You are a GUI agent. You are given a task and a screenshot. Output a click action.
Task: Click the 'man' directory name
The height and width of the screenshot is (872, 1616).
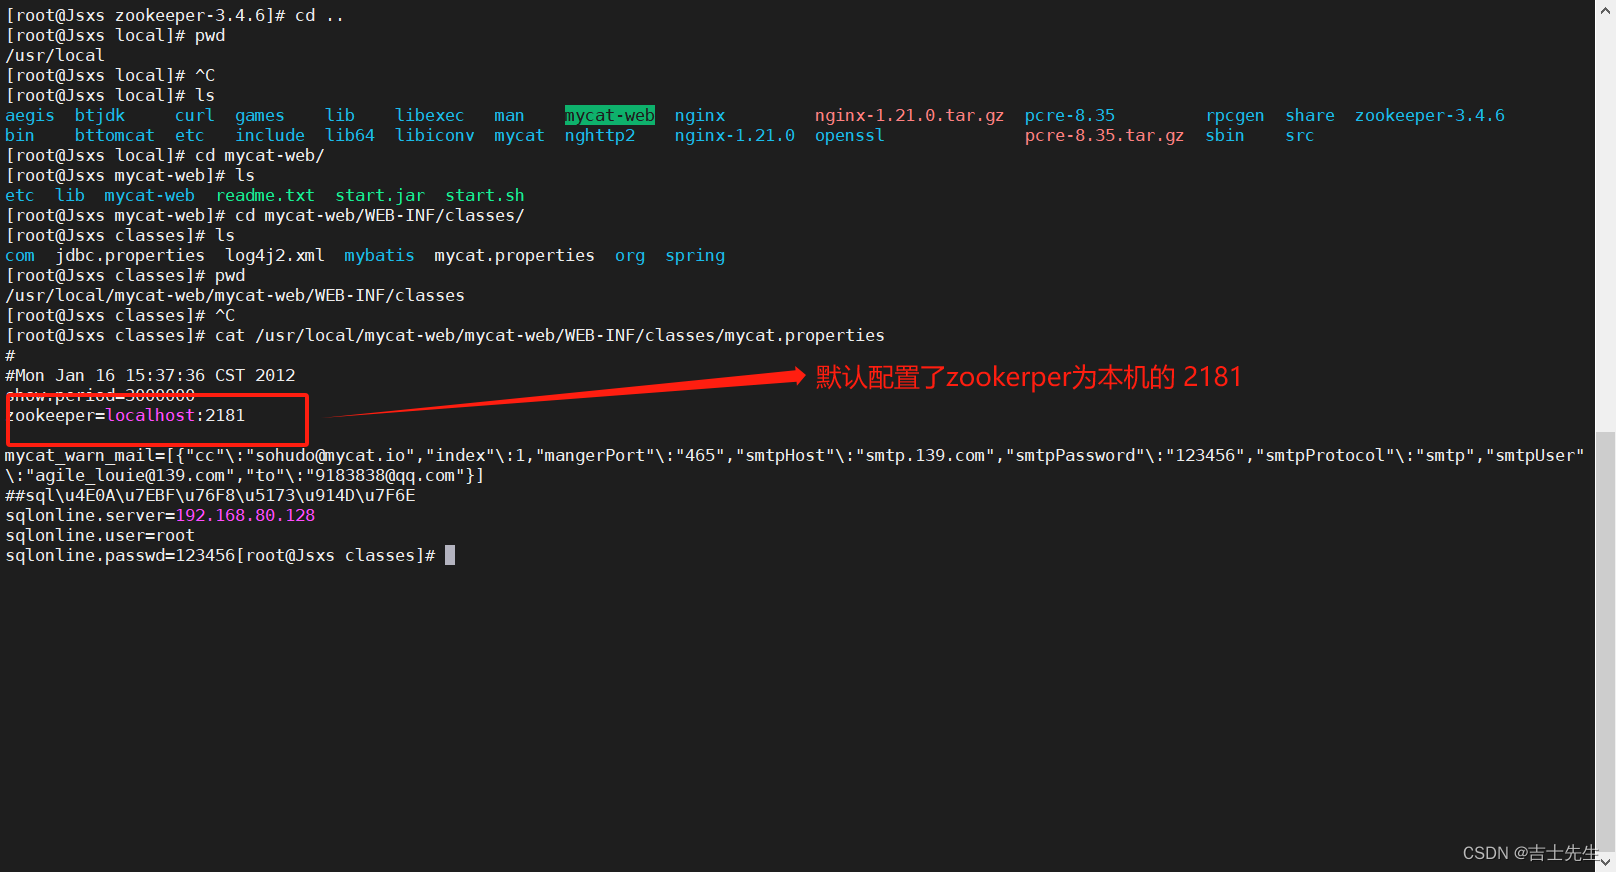509,116
